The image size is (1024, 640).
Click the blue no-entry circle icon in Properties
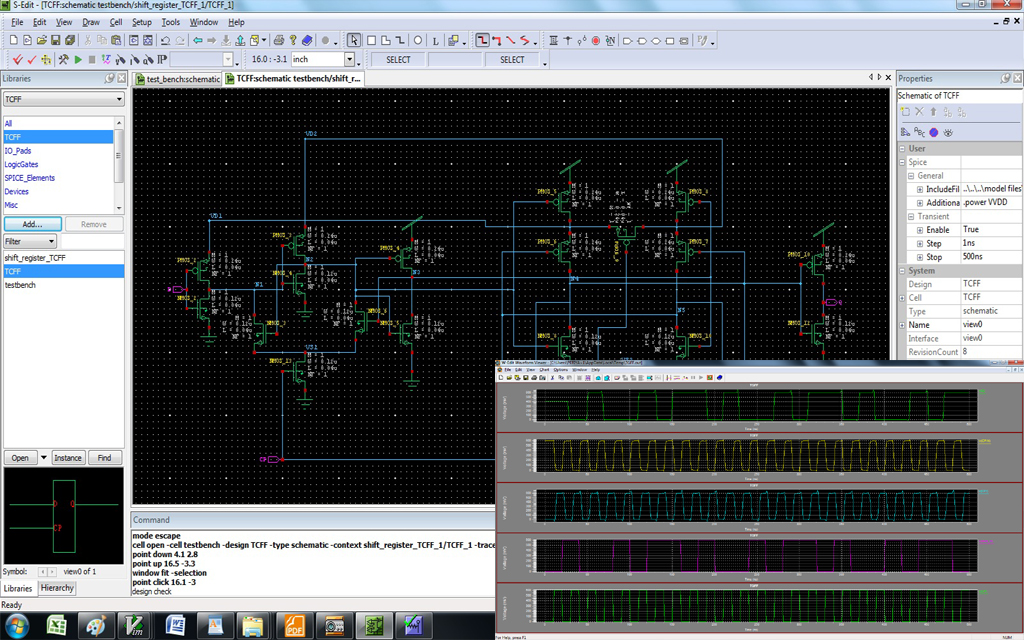click(934, 133)
